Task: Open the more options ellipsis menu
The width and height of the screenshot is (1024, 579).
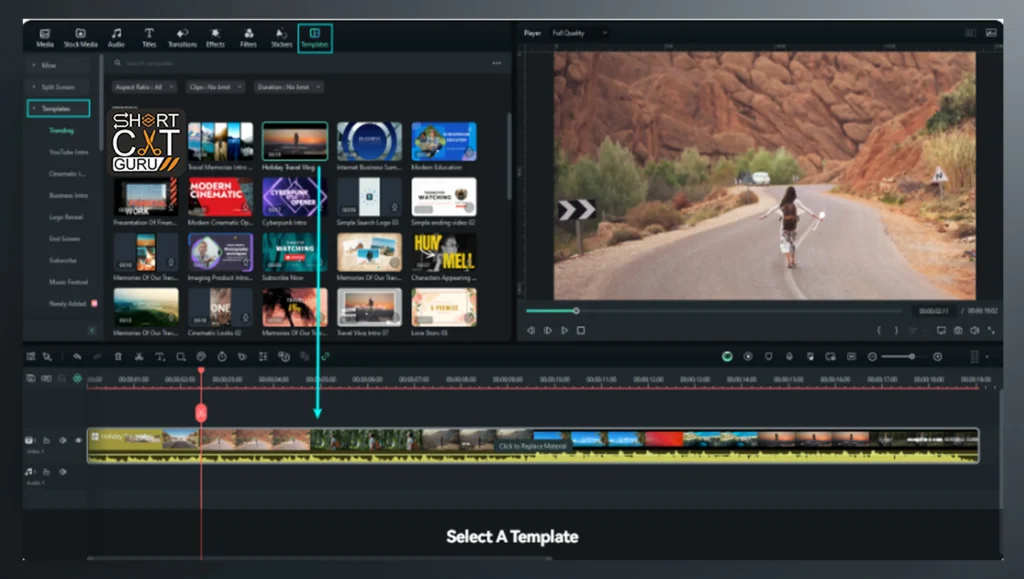Action: [497, 63]
